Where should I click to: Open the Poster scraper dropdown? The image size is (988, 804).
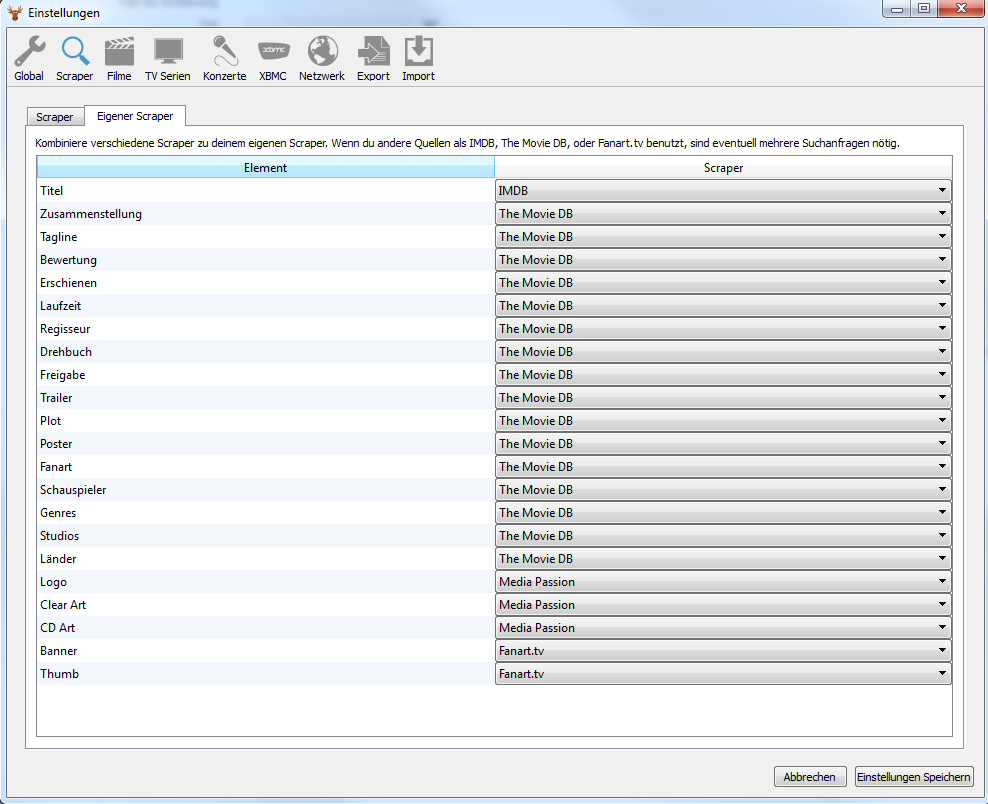pyautogui.click(x=723, y=444)
